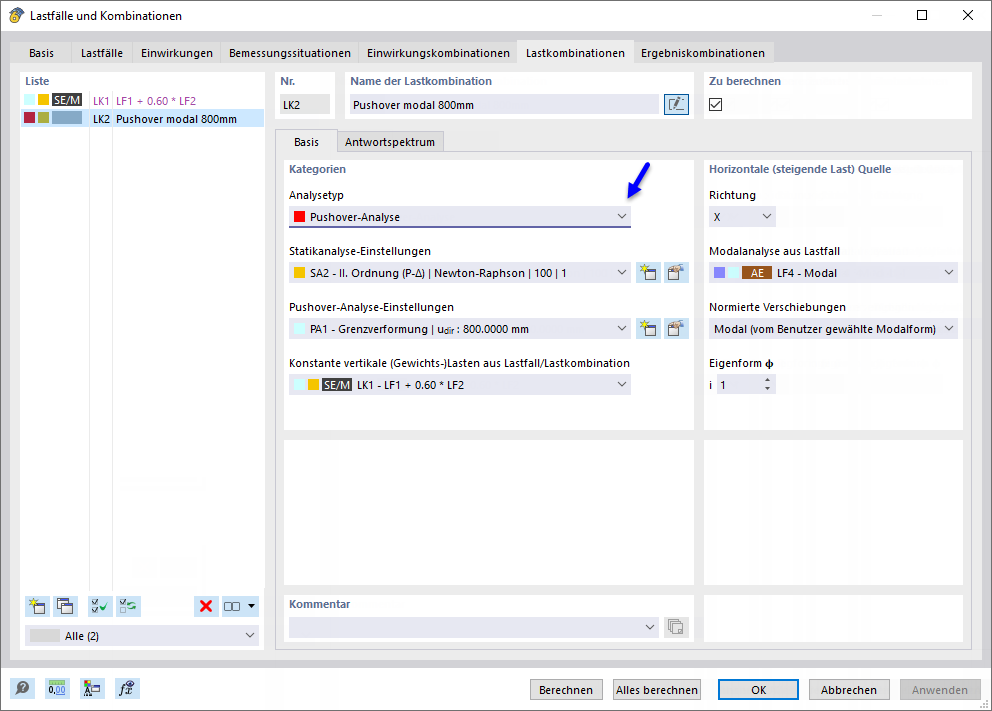Create new static analysis settings

pos(648,272)
